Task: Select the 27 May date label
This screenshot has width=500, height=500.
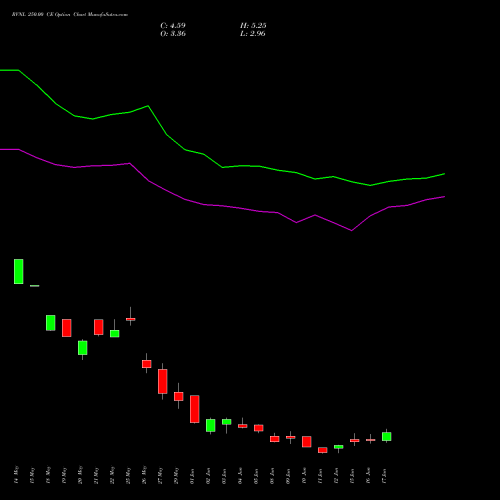Action: tap(161, 475)
